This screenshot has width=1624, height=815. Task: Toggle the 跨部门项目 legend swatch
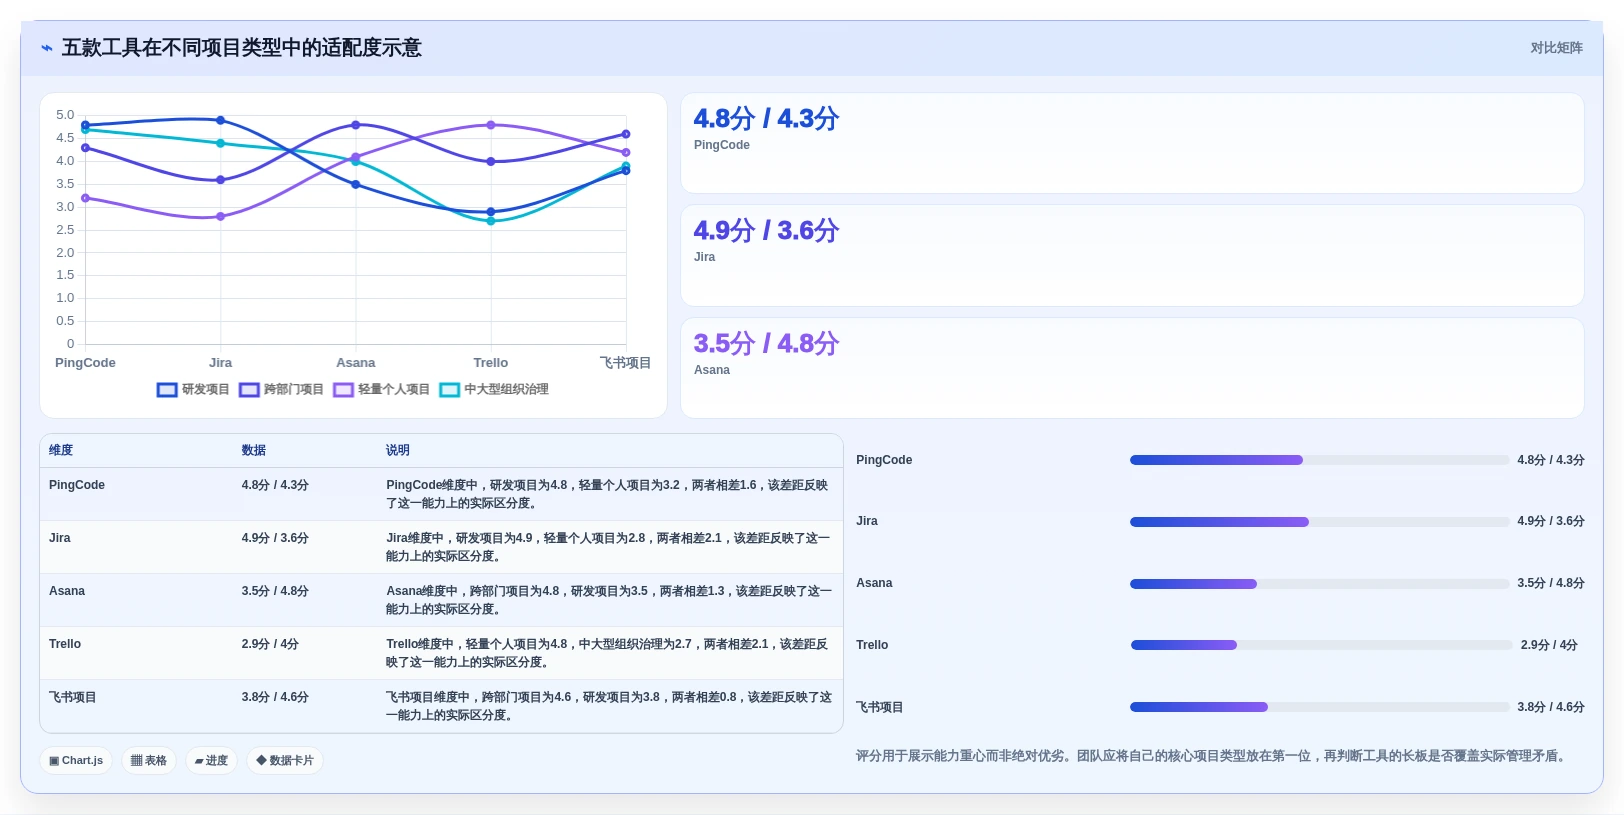(x=249, y=390)
